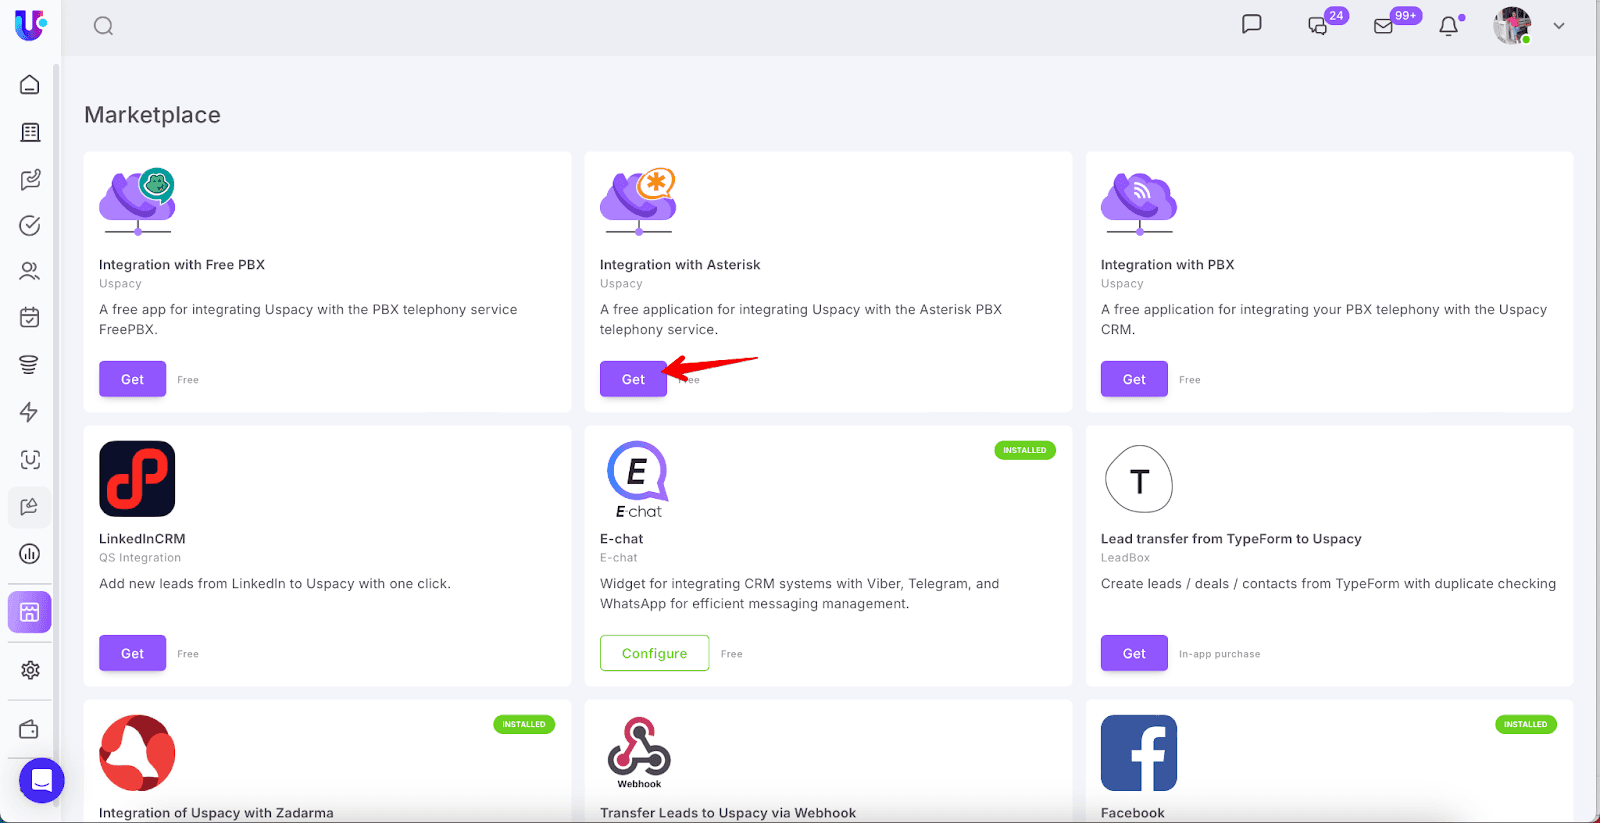Open the LinkedInCRM app logo
This screenshot has height=823, width=1600.
(x=137, y=479)
